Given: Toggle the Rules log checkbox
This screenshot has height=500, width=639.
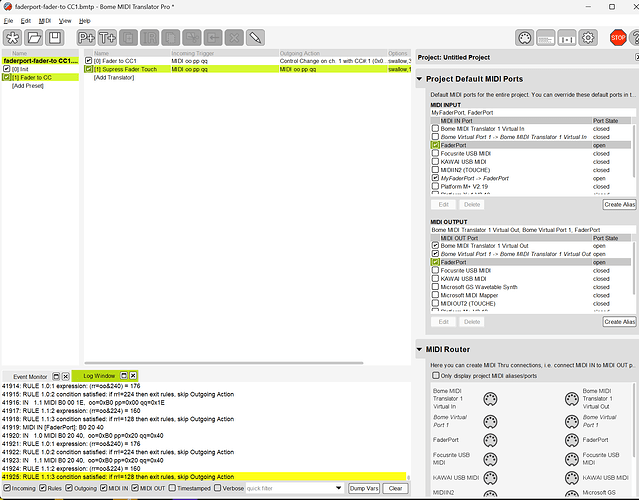Looking at the screenshot, I should tap(43, 488).
